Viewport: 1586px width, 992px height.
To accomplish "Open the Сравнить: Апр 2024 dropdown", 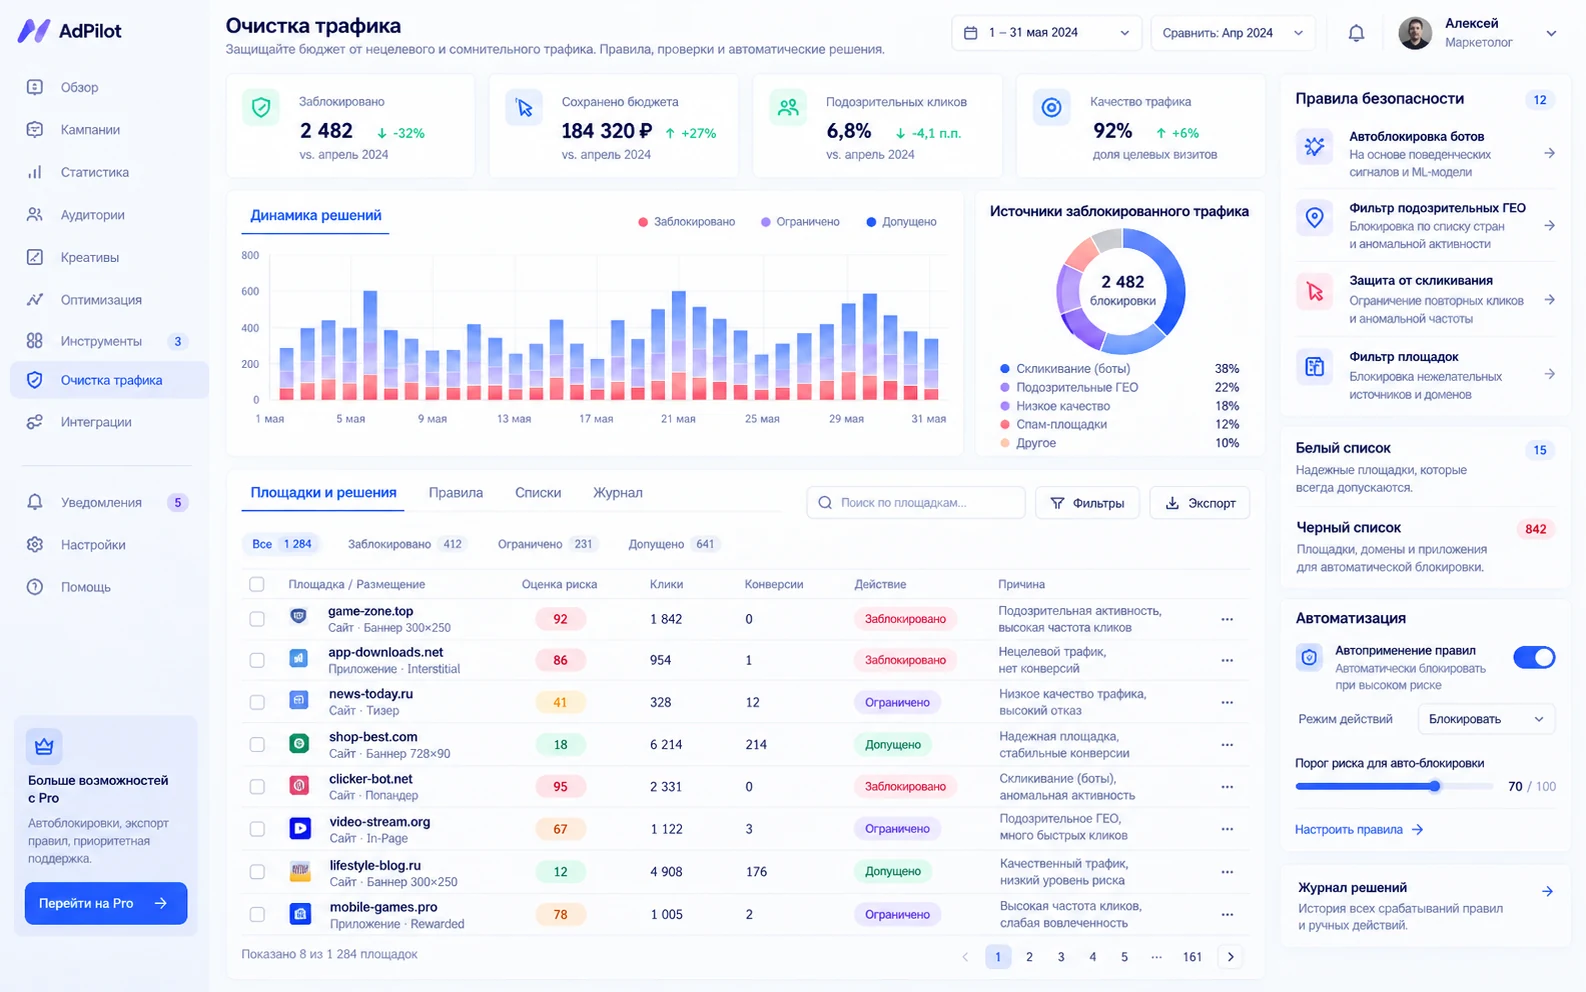I will (1233, 33).
